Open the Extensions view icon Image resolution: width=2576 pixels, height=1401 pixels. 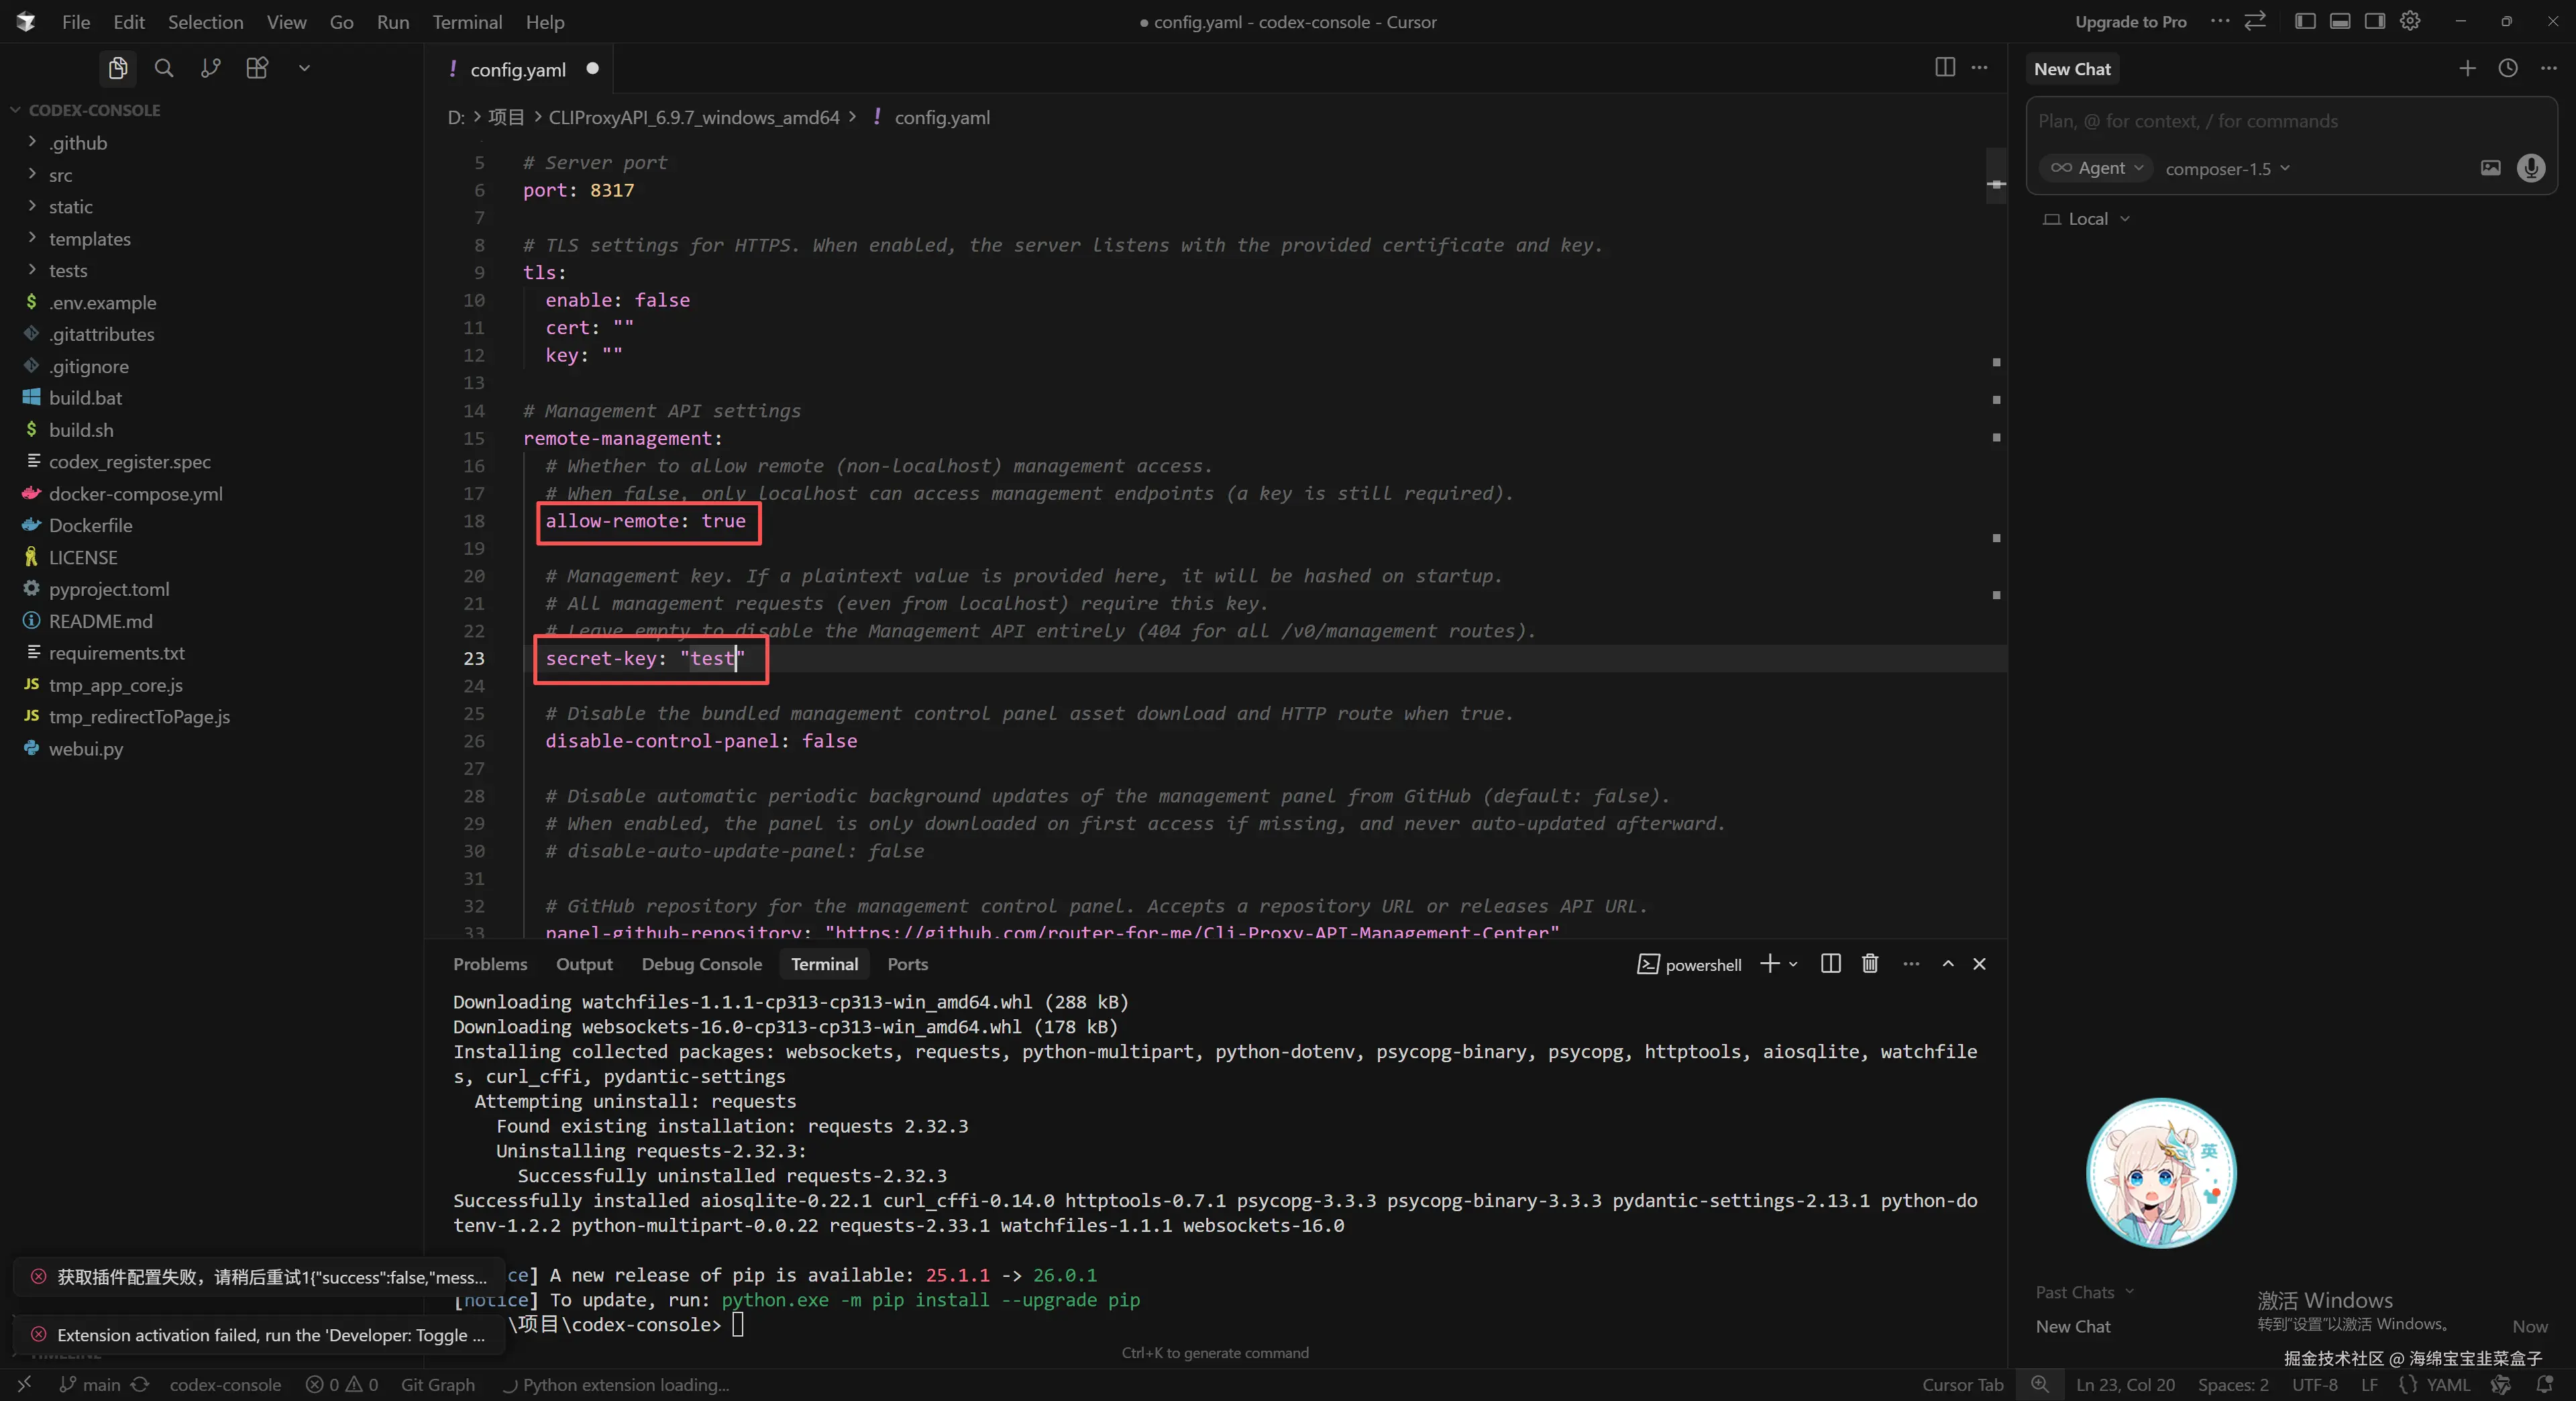click(257, 68)
